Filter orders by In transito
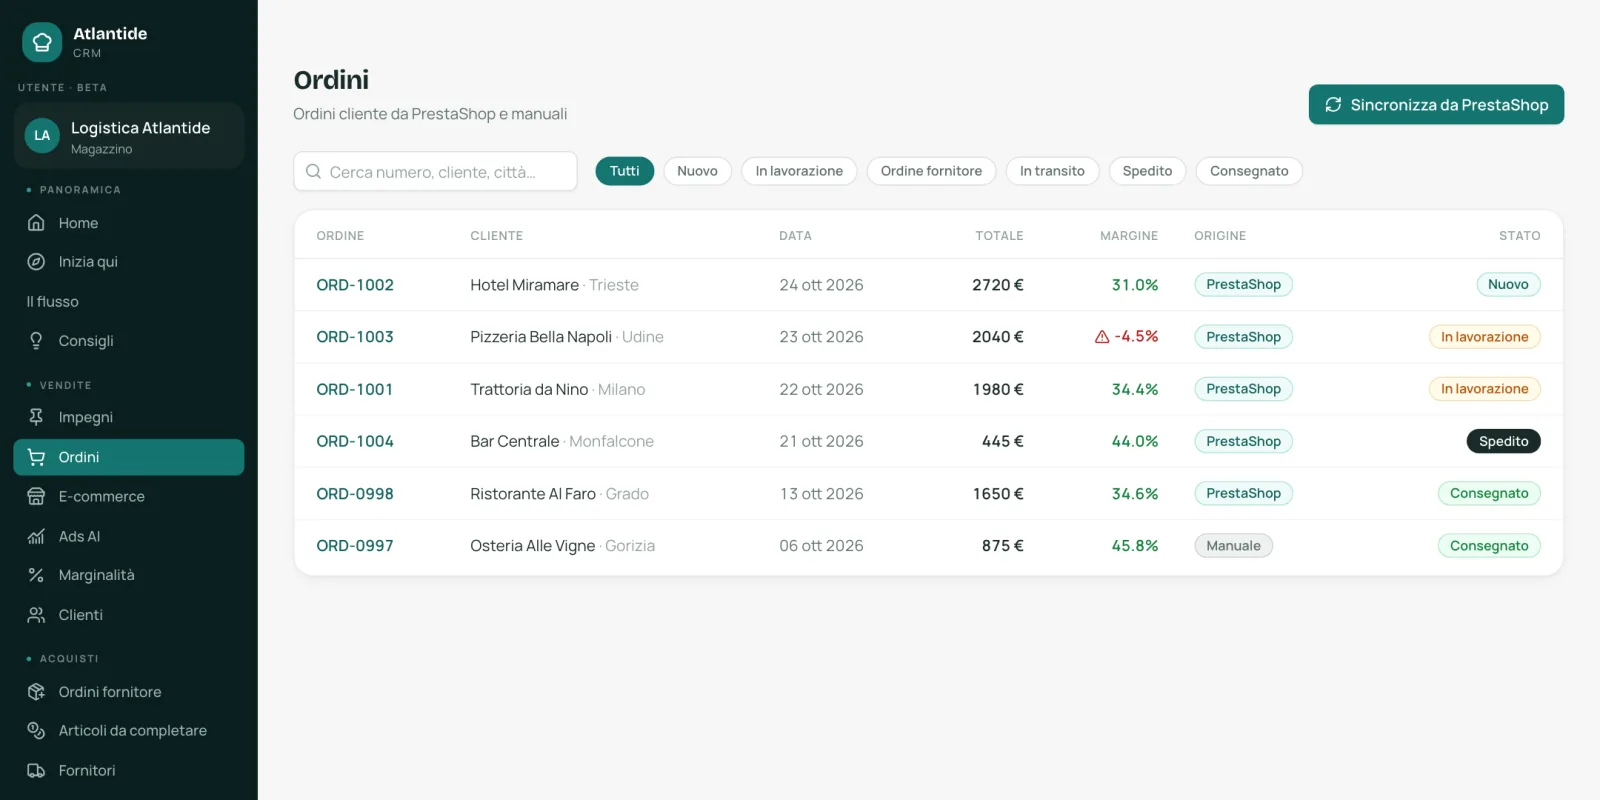1600x800 pixels. (x=1052, y=171)
